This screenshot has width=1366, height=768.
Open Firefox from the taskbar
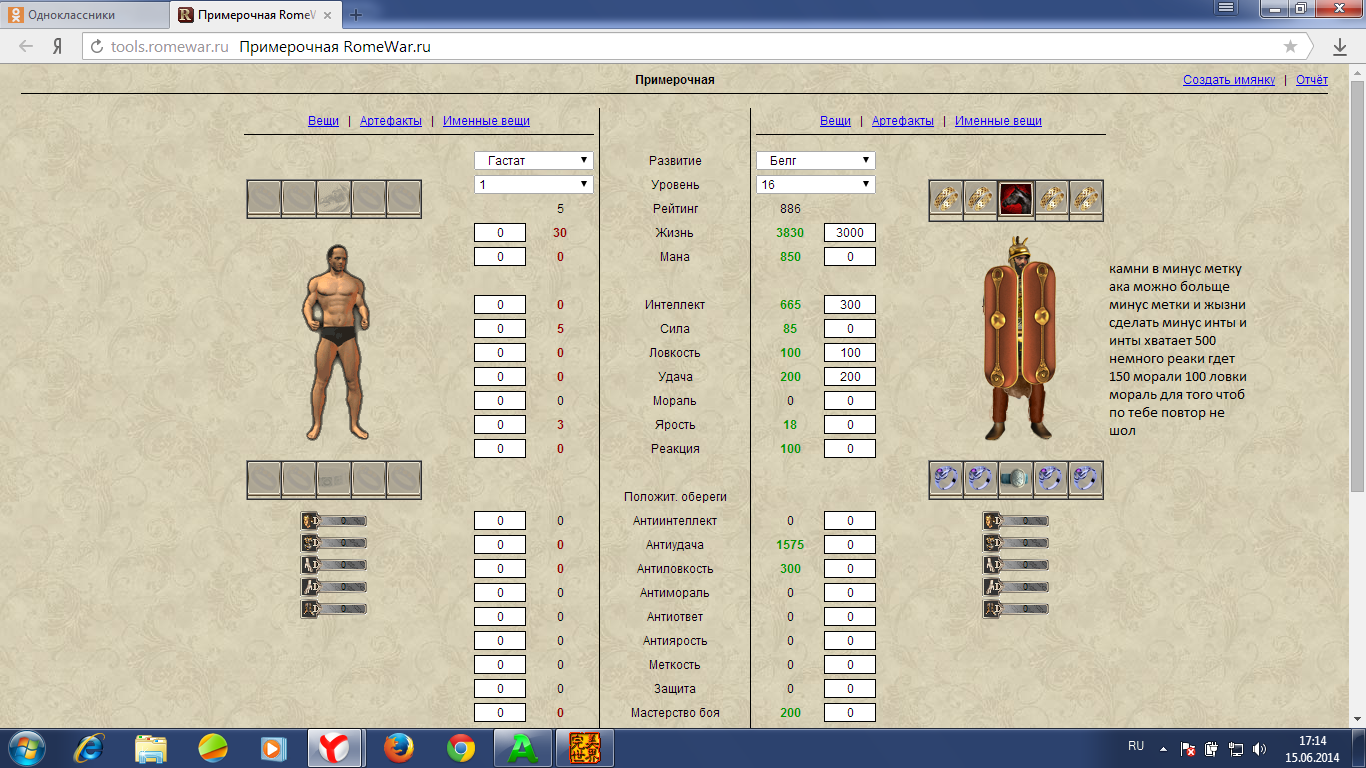[x=400, y=748]
